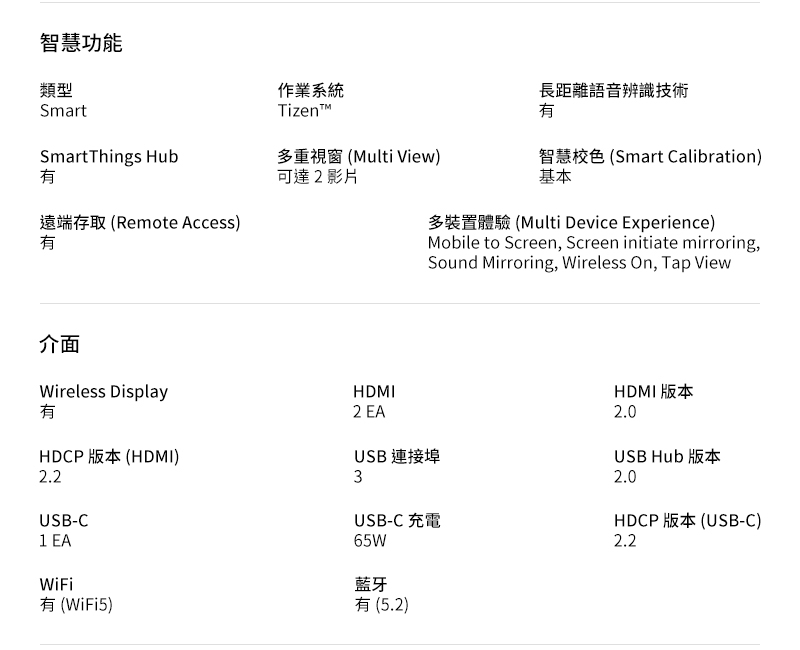Click the HDMI 2 EA value
800x650 pixels.
pos(369,412)
